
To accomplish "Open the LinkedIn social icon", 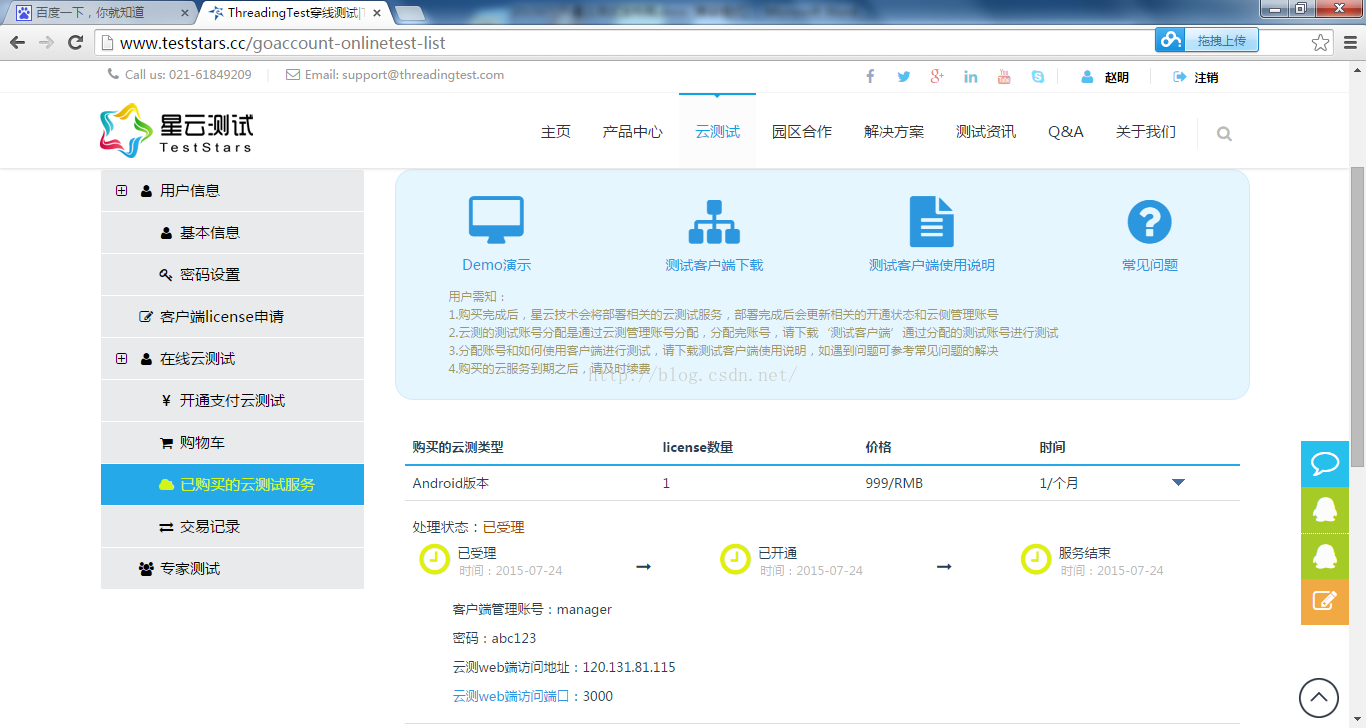I will [x=970, y=77].
